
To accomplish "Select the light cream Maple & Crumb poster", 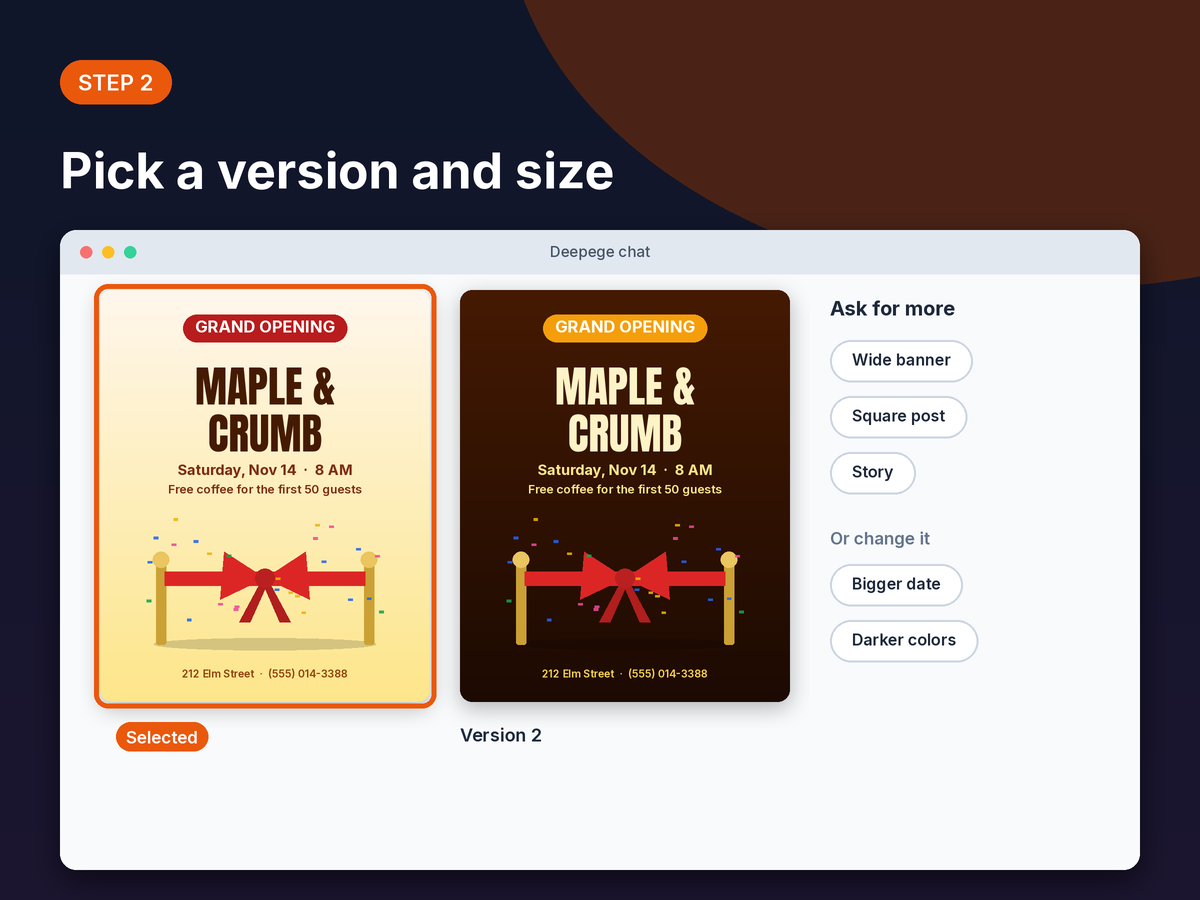I will (x=265, y=496).
